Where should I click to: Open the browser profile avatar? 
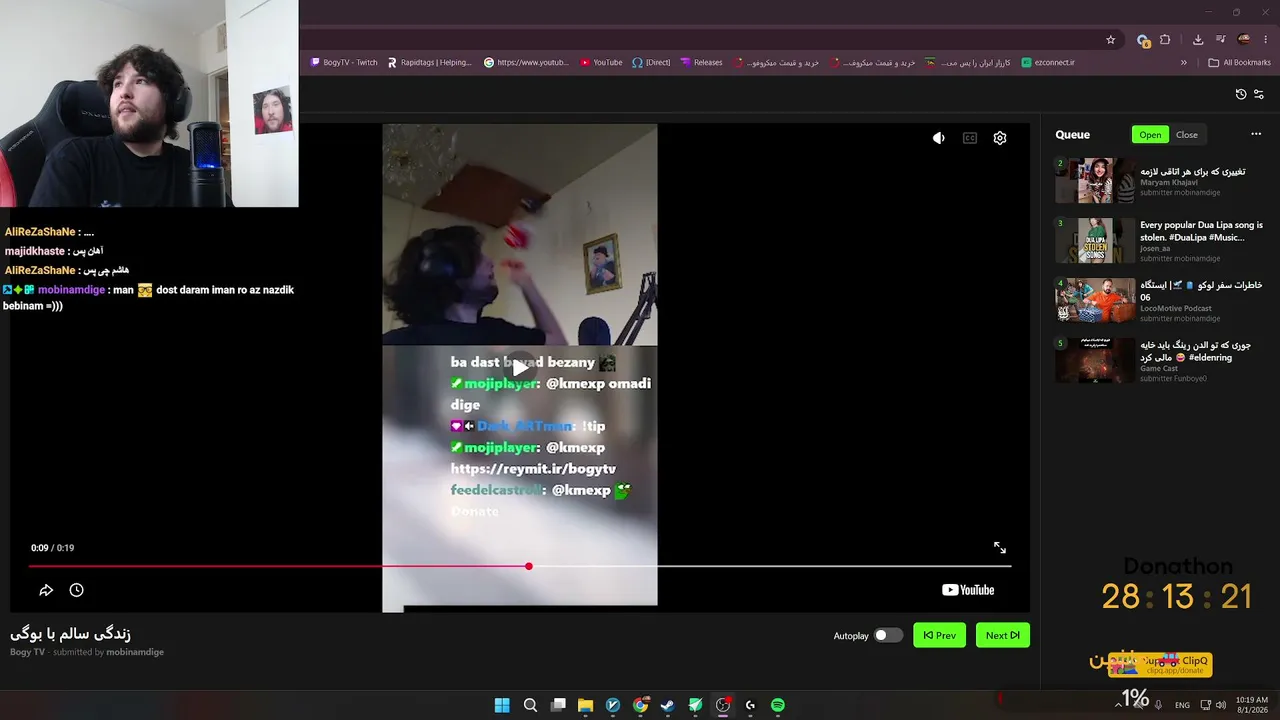(1244, 40)
